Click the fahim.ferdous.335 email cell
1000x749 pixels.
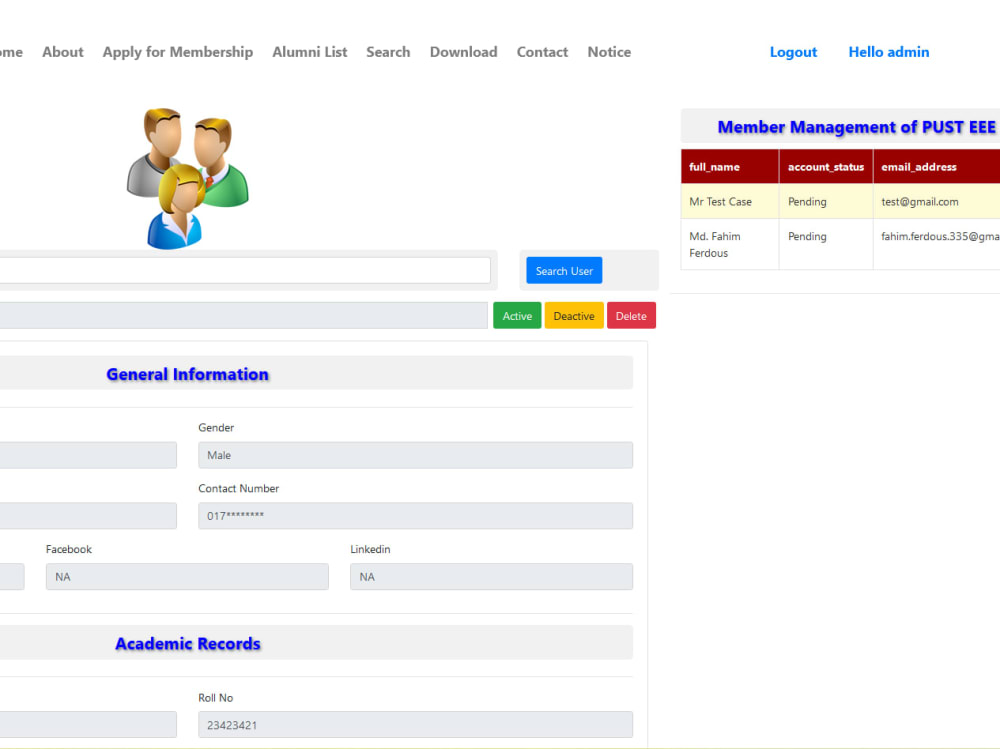coord(936,244)
